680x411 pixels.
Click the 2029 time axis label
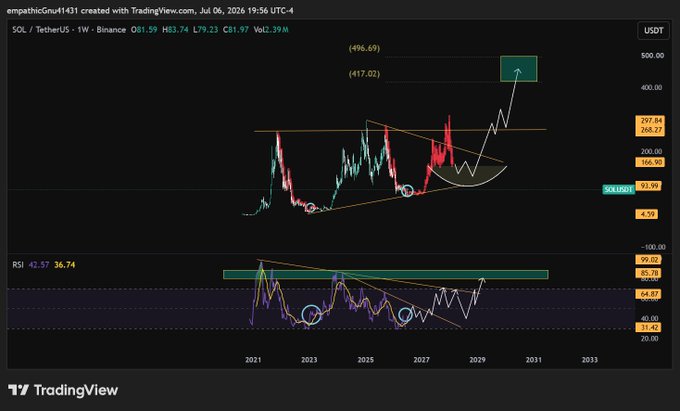coord(477,360)
